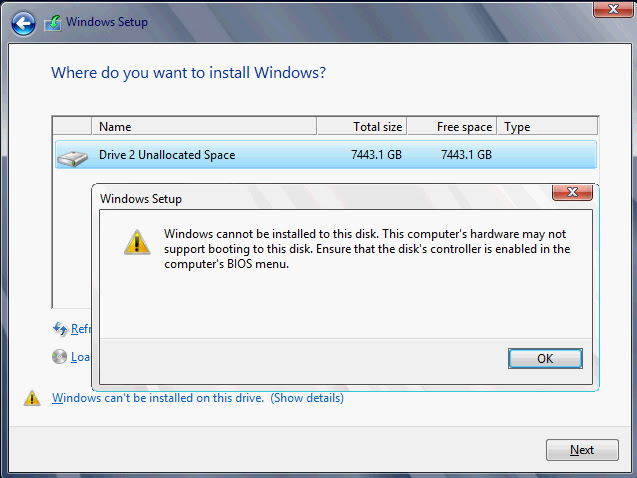Click the Load driver disc icon
This screenshot has height=478, width=637.
pos(59,357)
